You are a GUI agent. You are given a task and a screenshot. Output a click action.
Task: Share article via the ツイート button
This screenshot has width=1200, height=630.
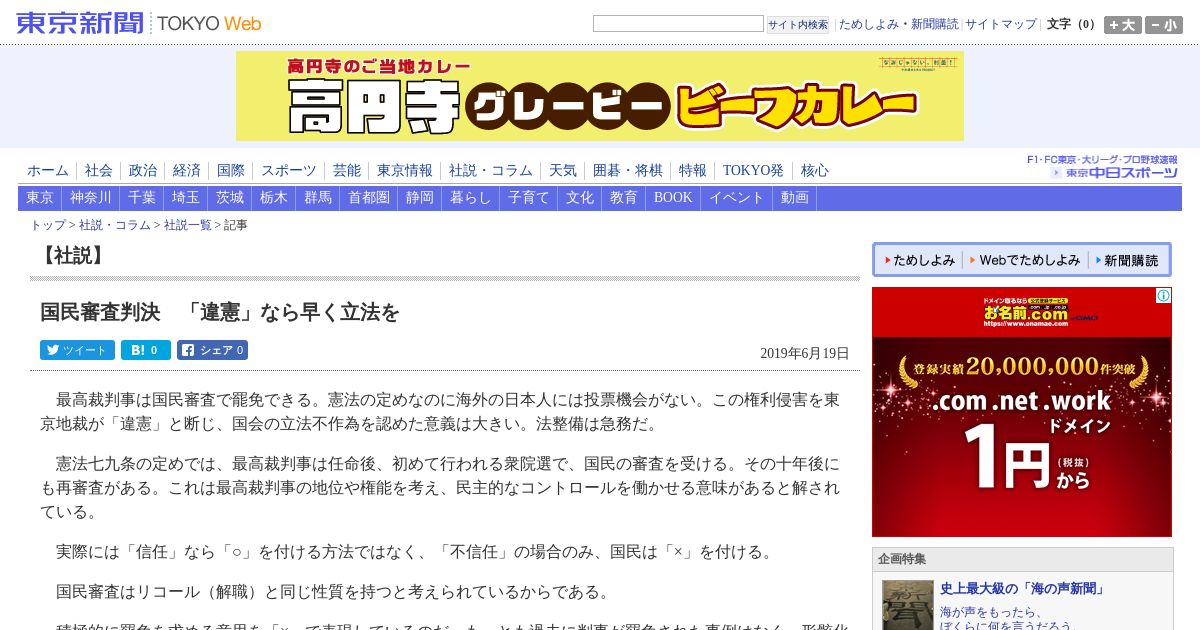tap(77, 350)
